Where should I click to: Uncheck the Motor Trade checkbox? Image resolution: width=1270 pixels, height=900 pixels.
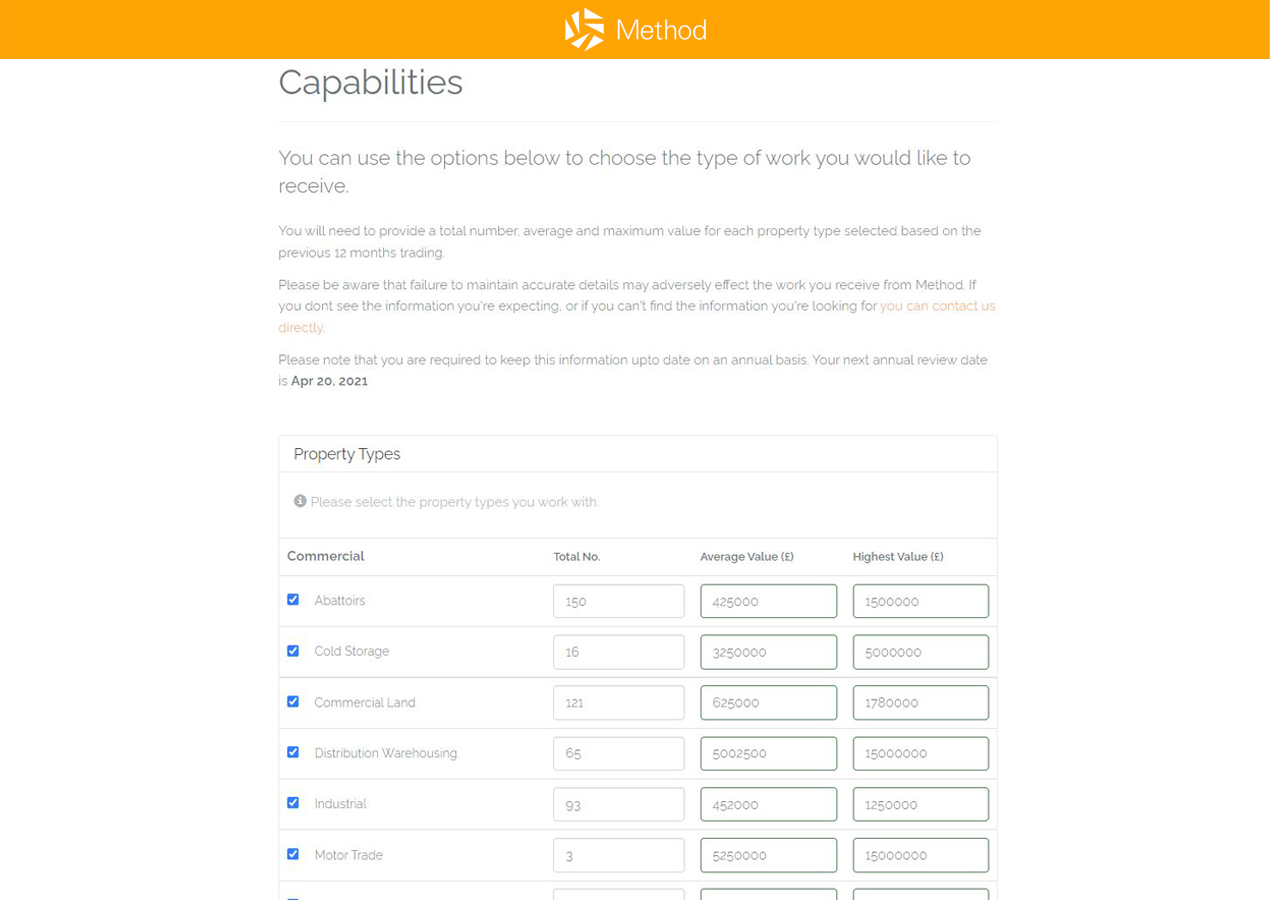click(293, 854)
